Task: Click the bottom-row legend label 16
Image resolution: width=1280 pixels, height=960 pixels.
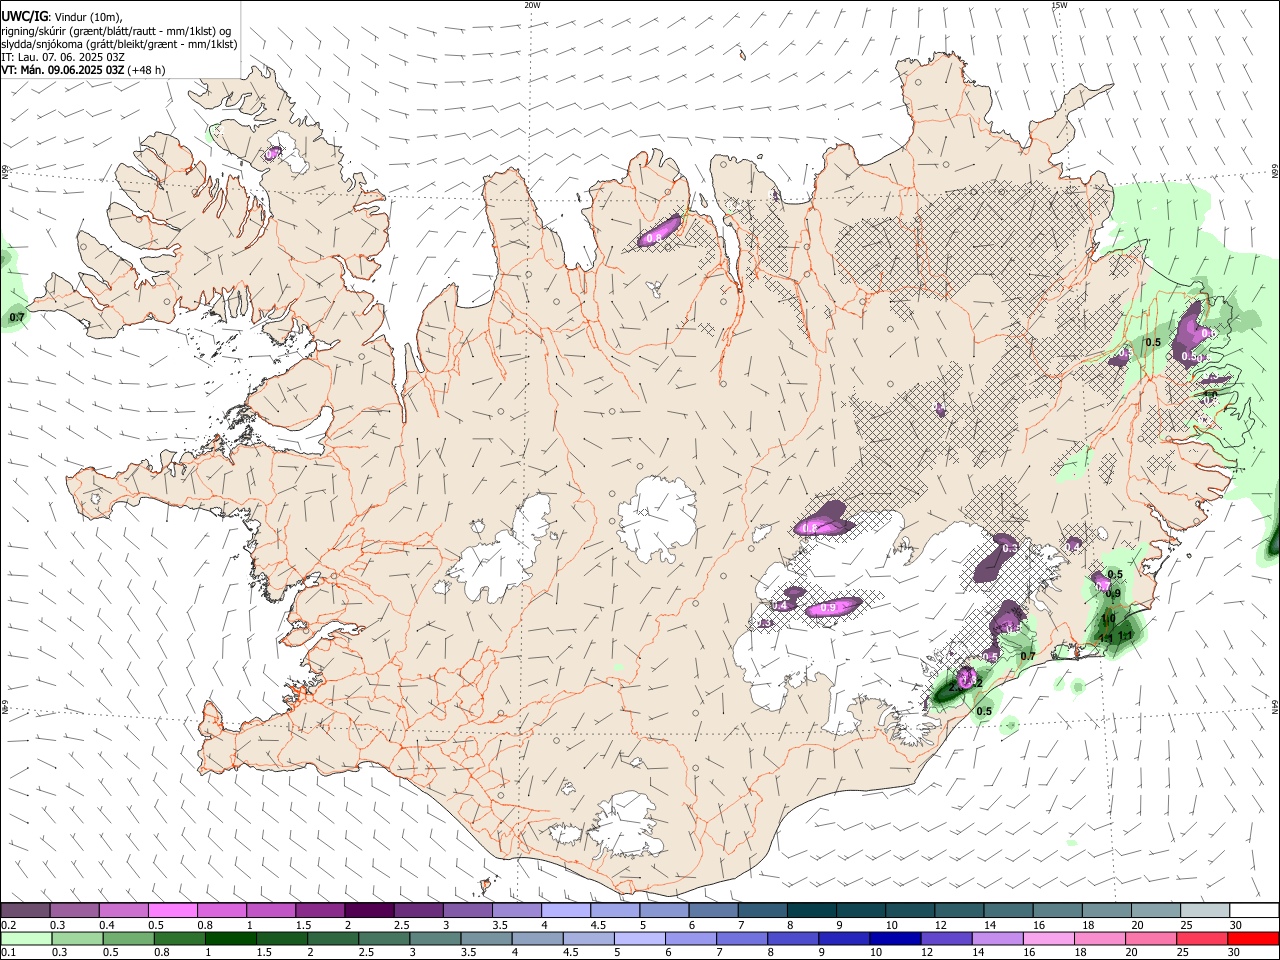Action: [x=1028, y=953]
